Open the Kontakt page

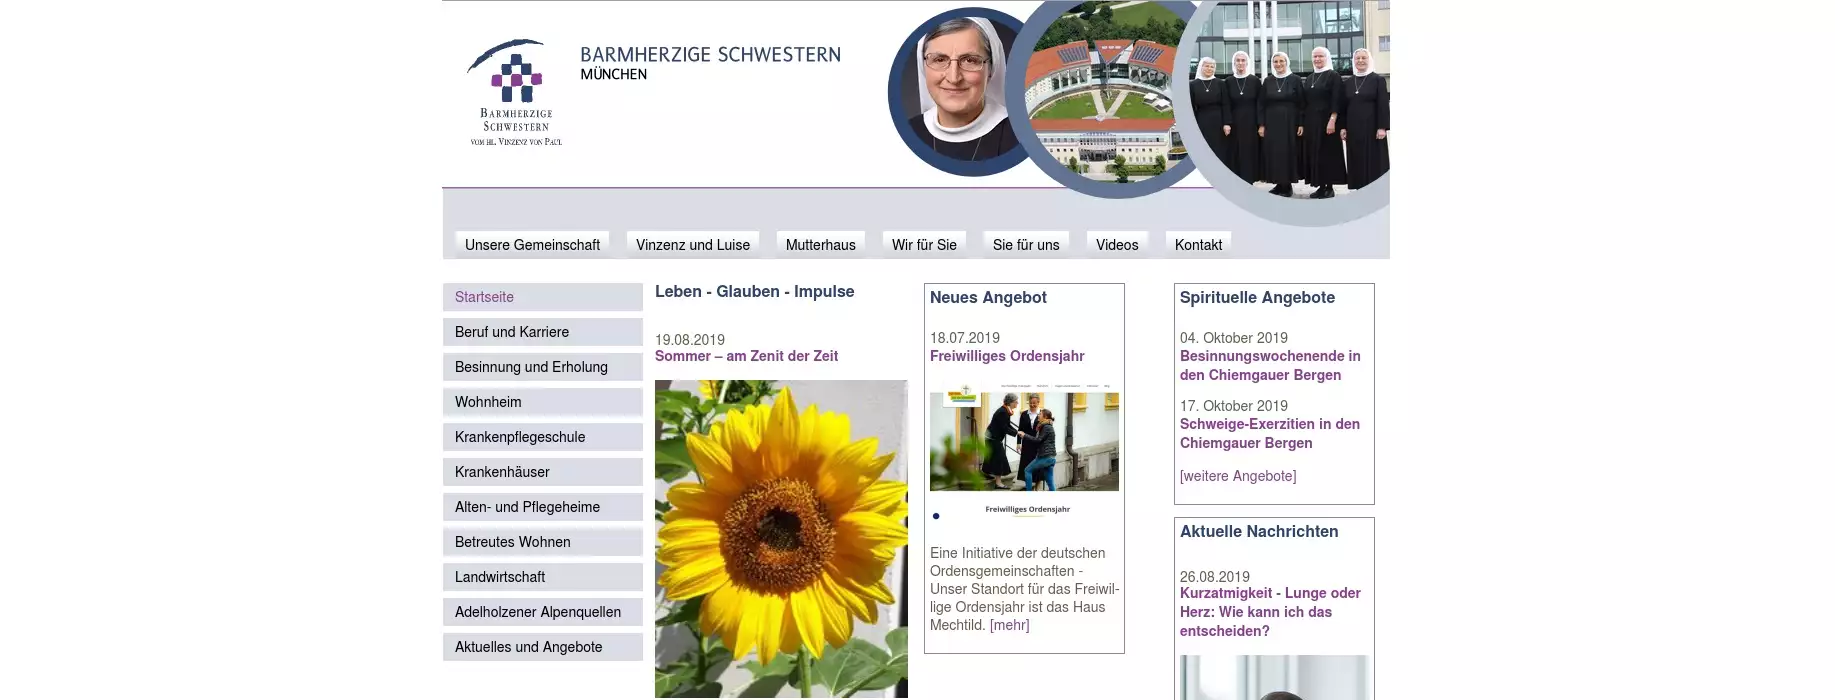click(1197, 245)
